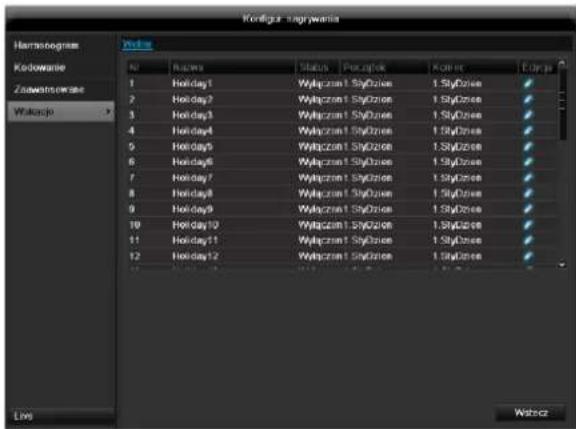Click the Nazwa column header
The image size is (576, 429).
(x=232, y=68)
